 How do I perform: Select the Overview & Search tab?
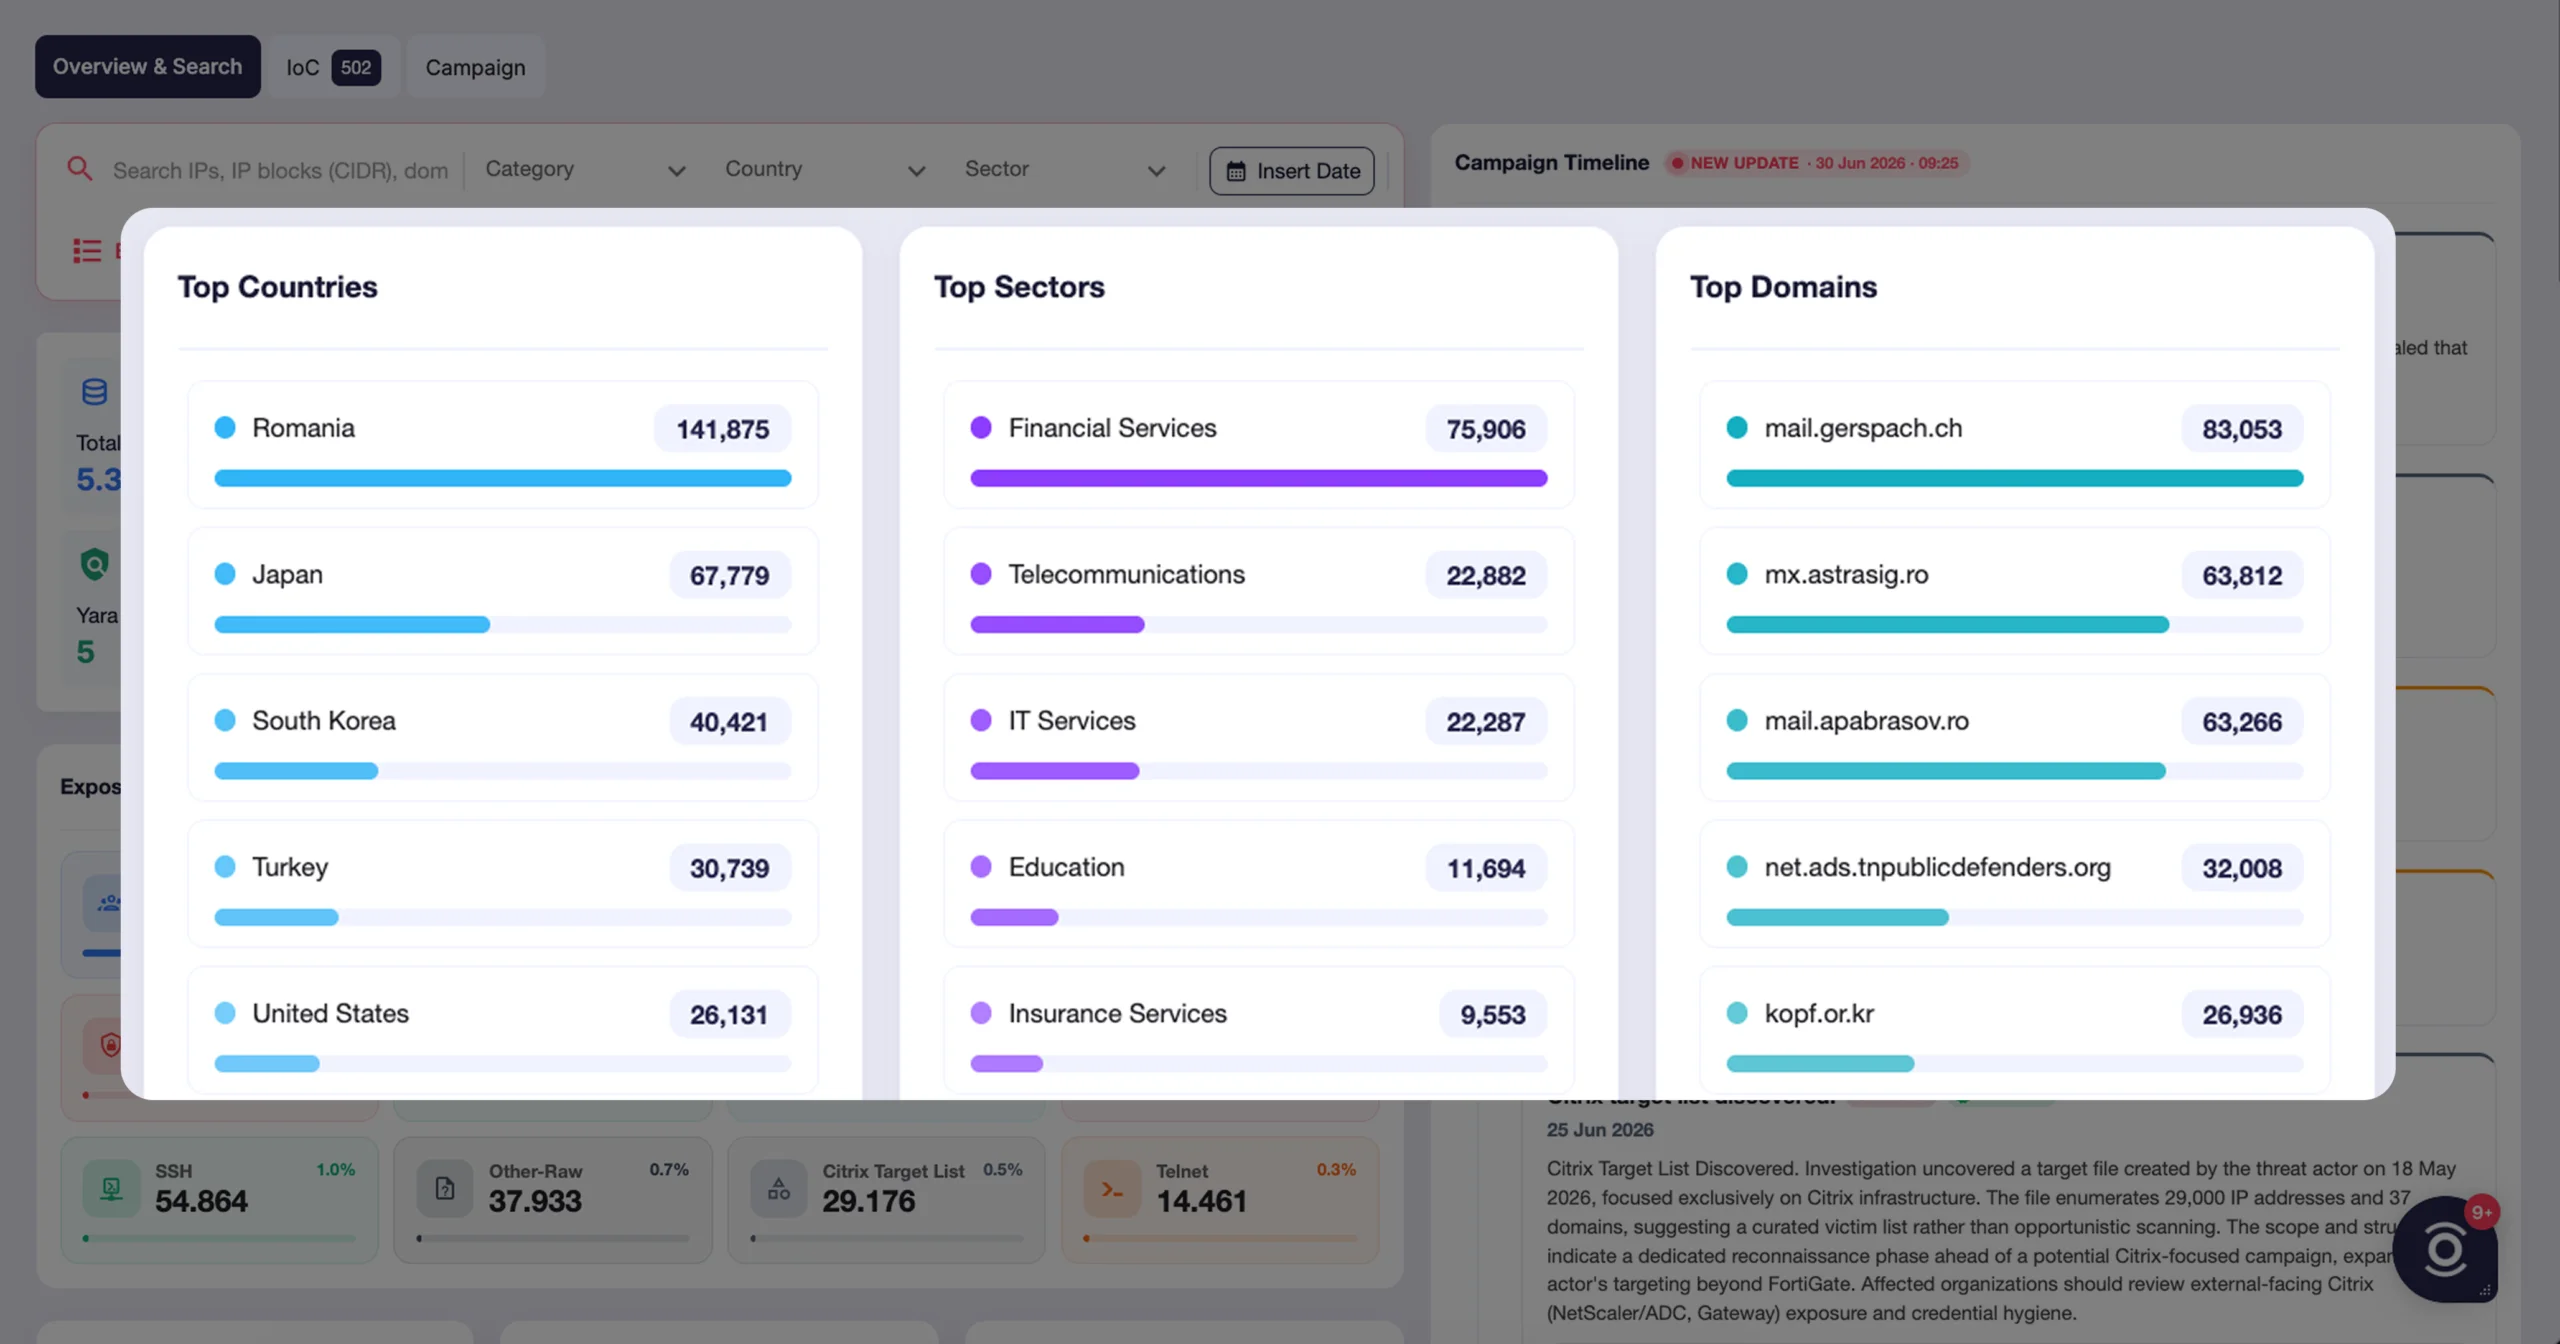(x=148, y=67)
